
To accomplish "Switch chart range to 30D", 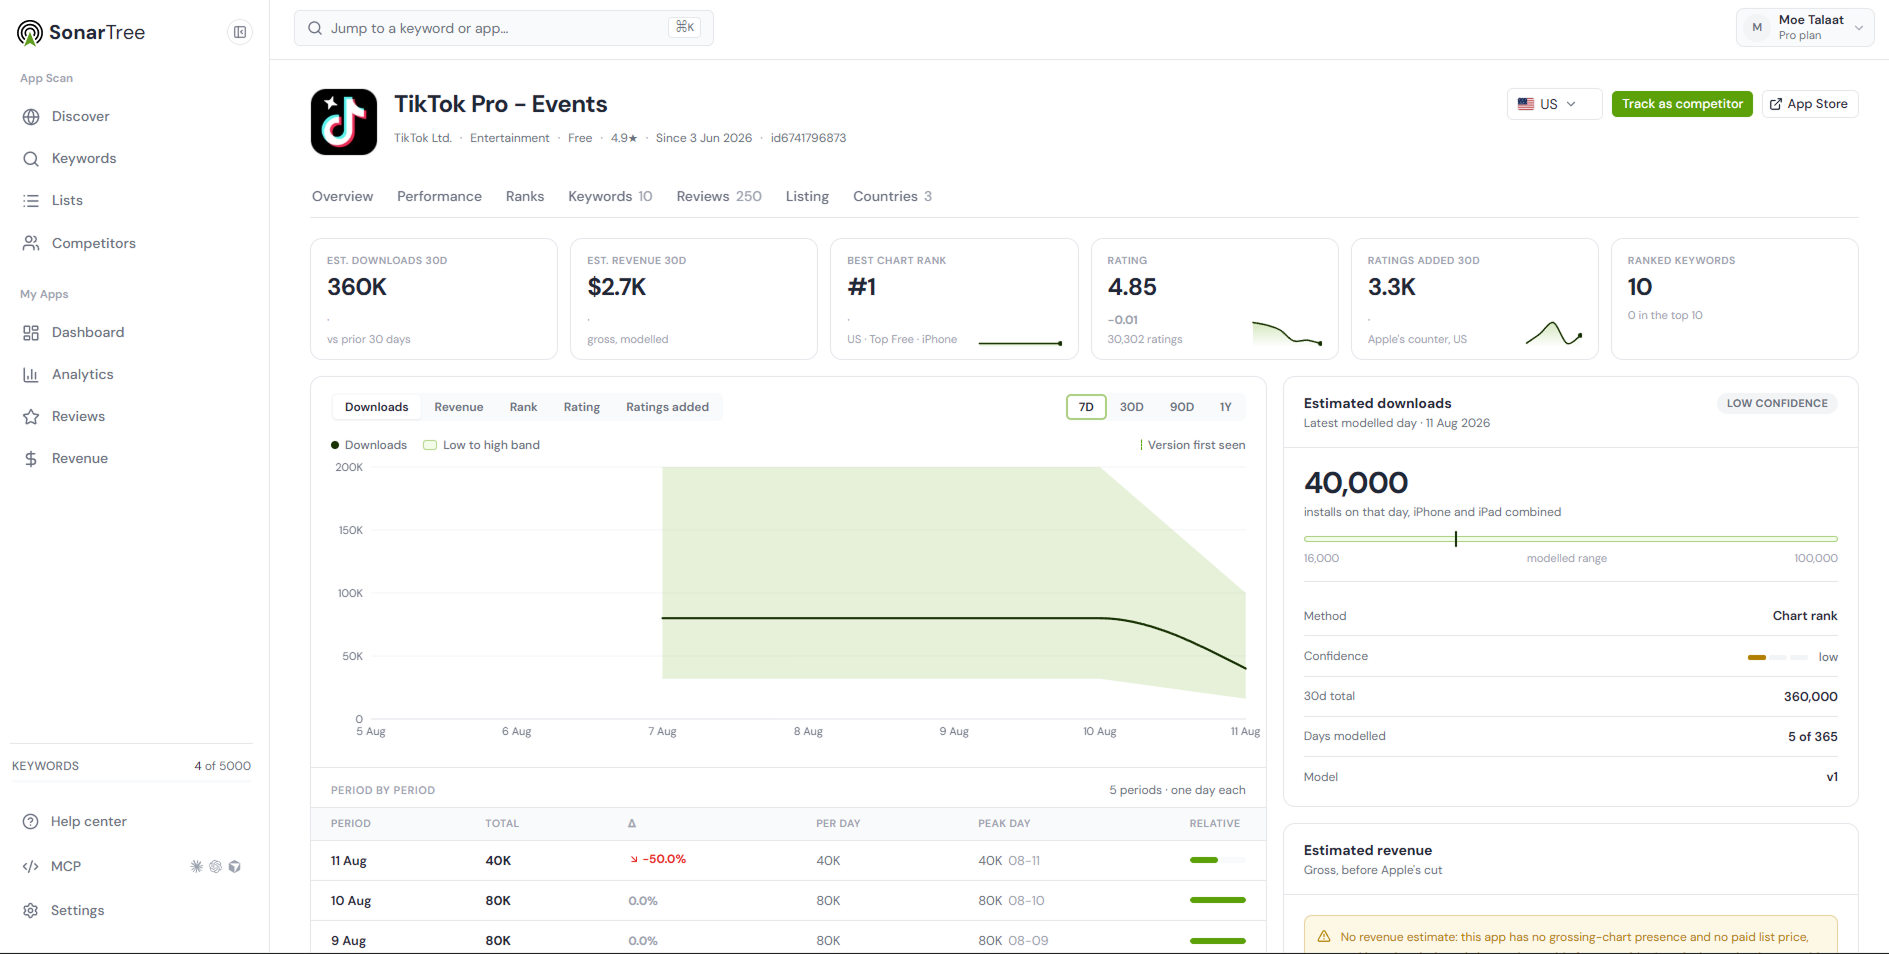I will pos(1132,407).
